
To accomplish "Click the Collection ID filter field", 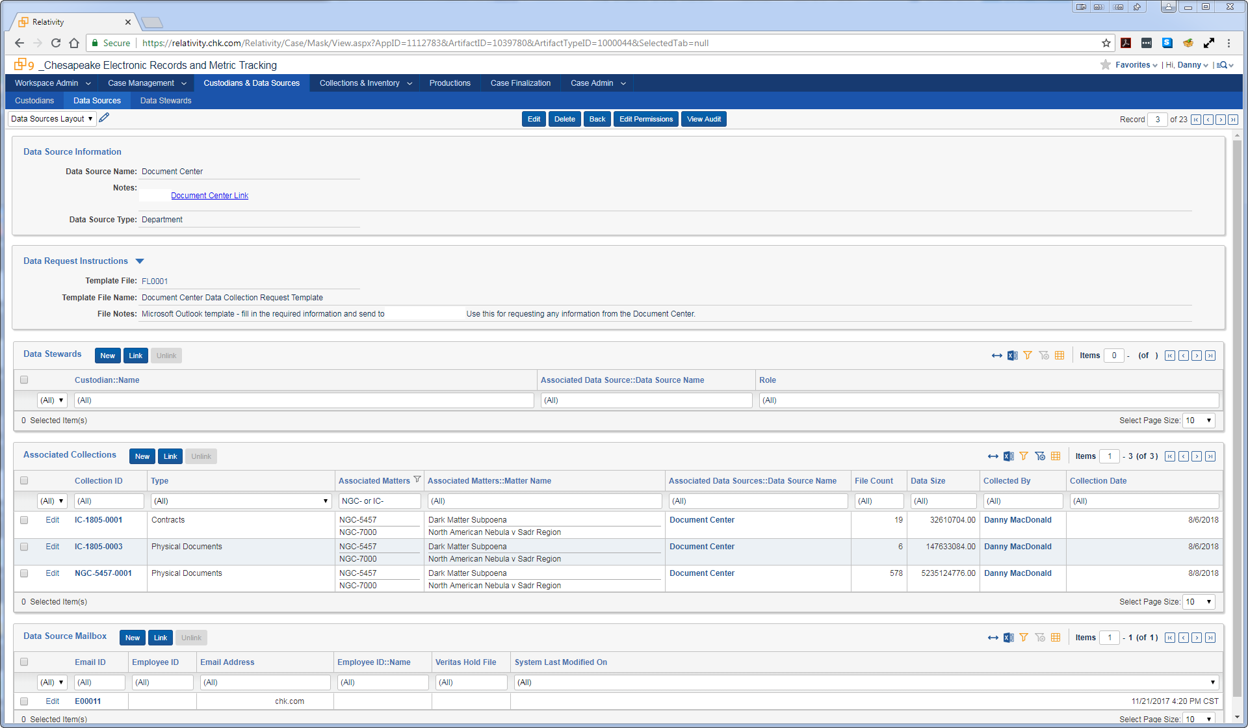I will pos(109,501).
